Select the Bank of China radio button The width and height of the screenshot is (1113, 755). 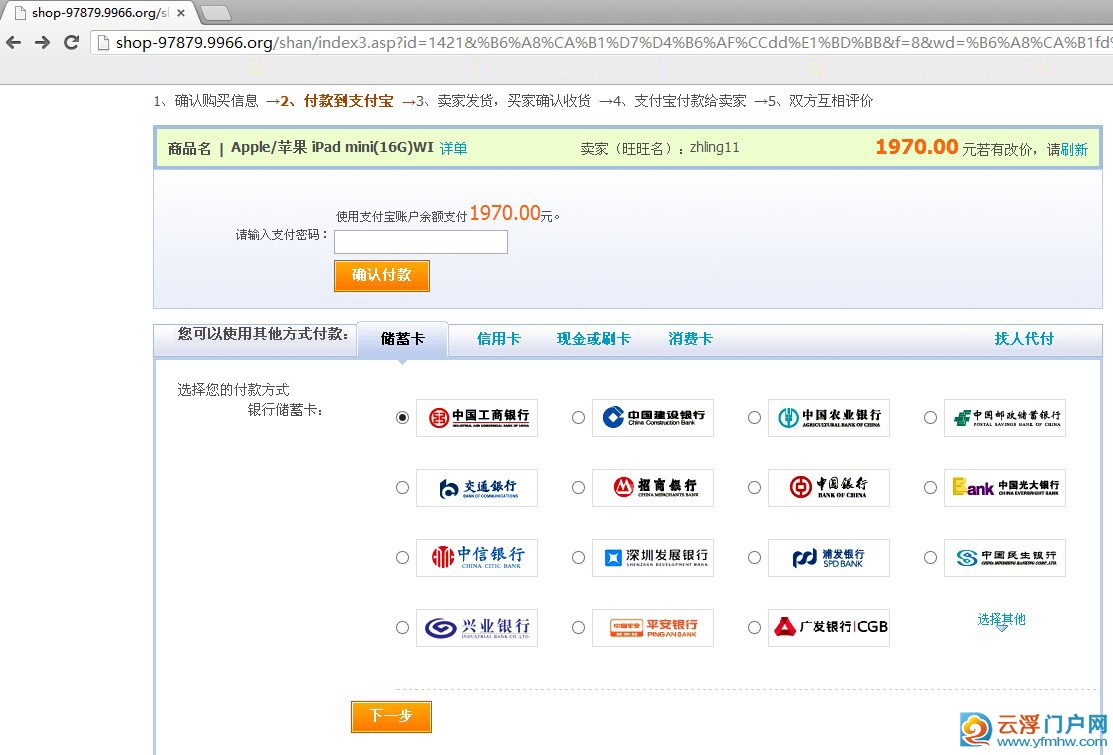tap(755, 488)
